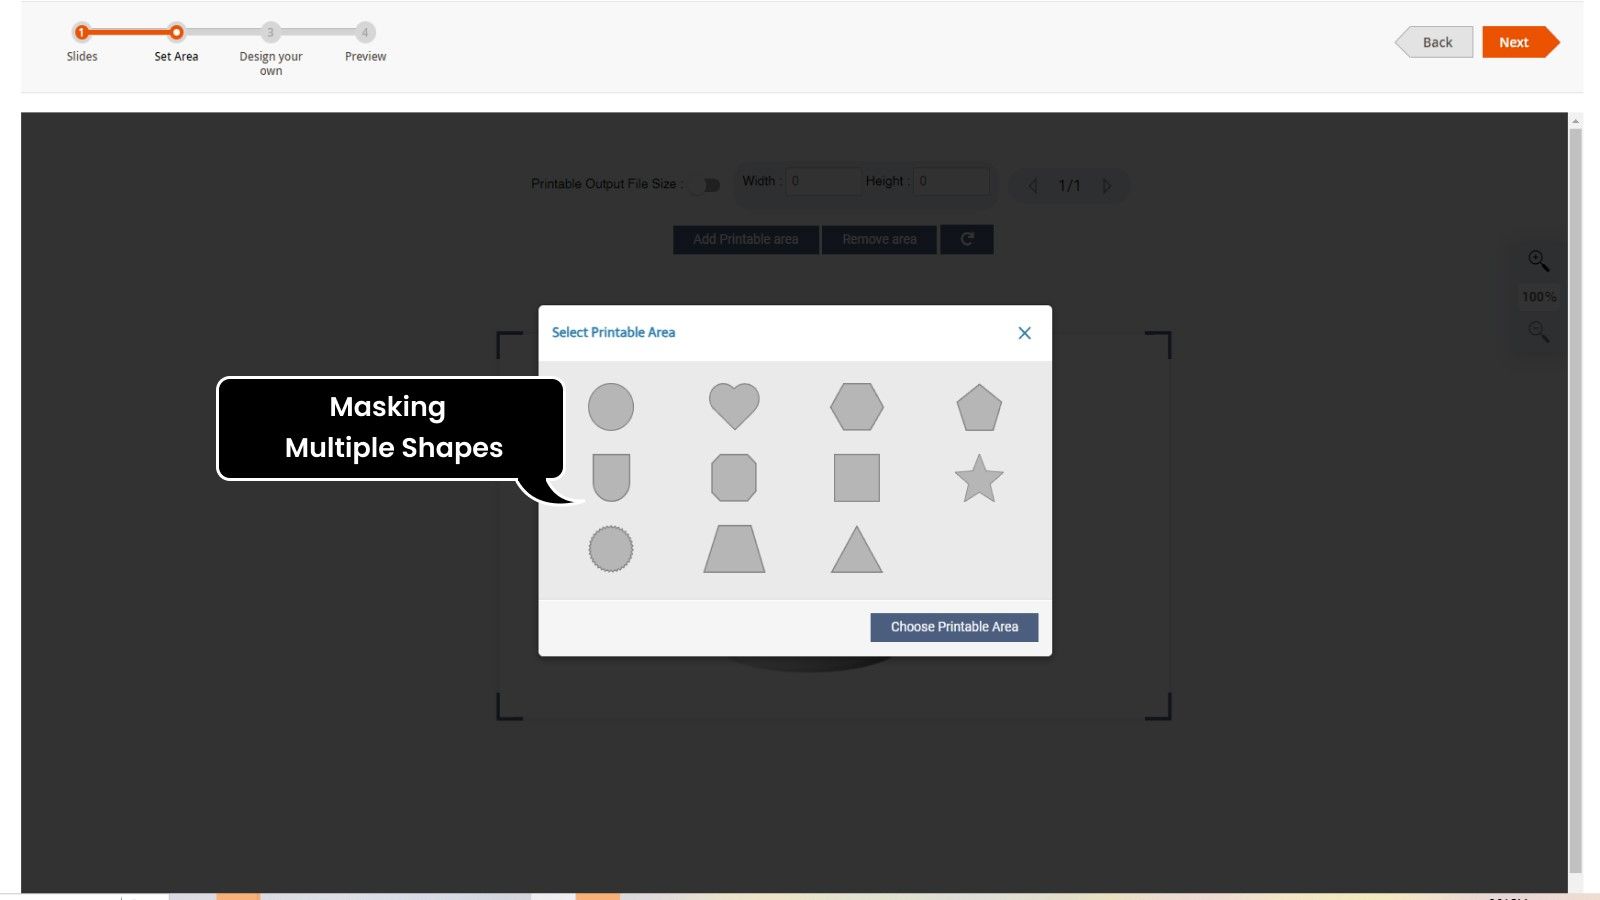Pick the triangle shape mask
This screenshot has height=900, width=1600.
(857, 551)
